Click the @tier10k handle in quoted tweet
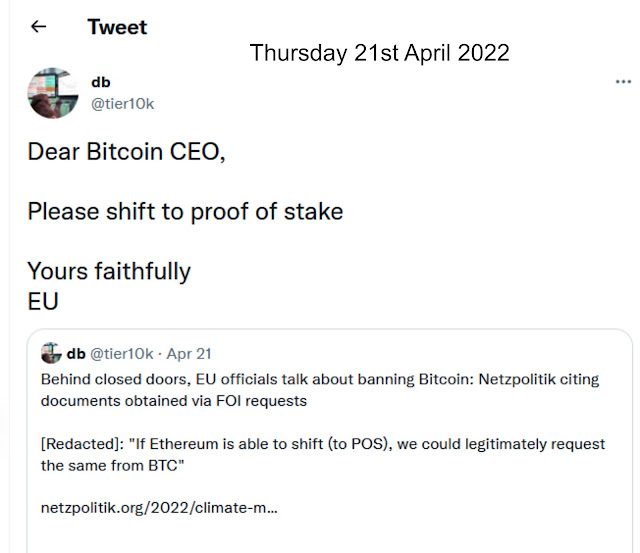This screenshot has width=640, height=553. tap(123, 354)
